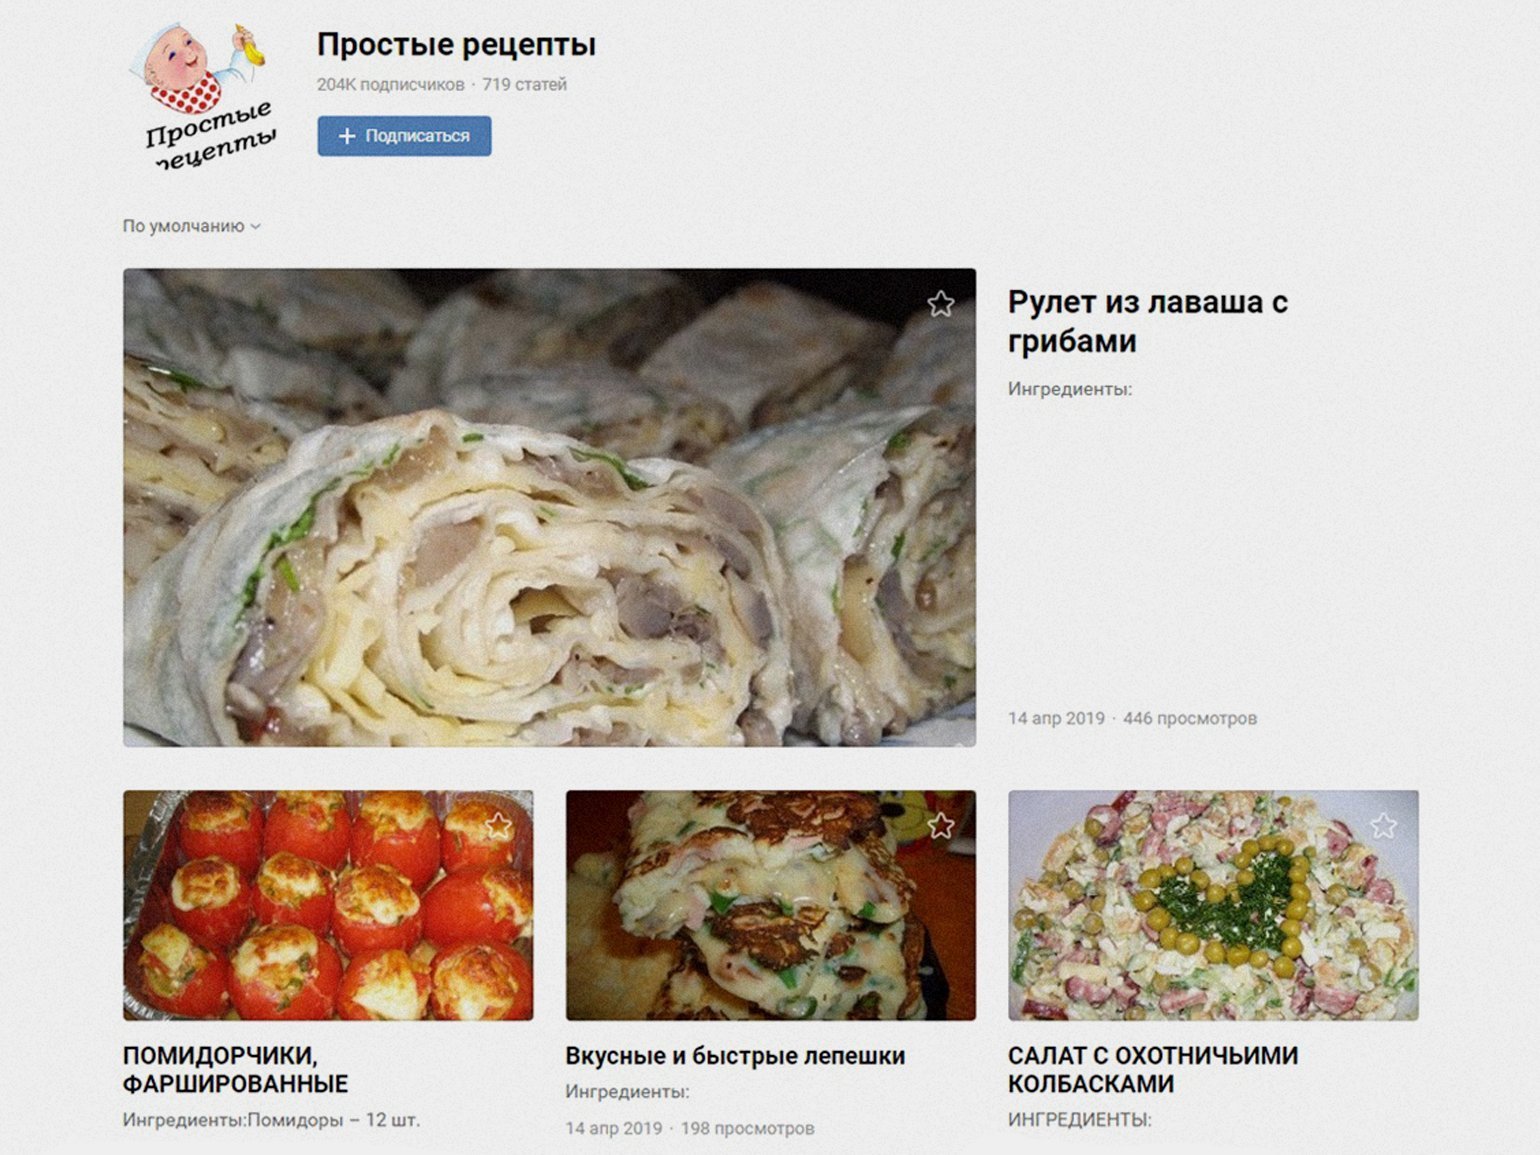The image size is (1540, 1155).
Task: Click the 719 статей count
Action: pos(524,85)
